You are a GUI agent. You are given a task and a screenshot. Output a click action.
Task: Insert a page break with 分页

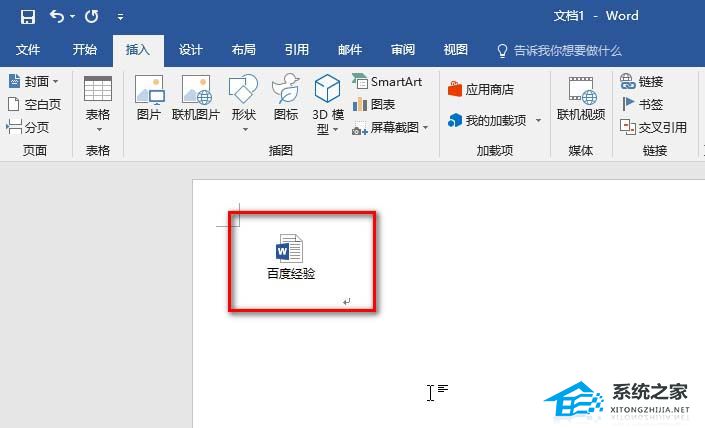point(28,127)
